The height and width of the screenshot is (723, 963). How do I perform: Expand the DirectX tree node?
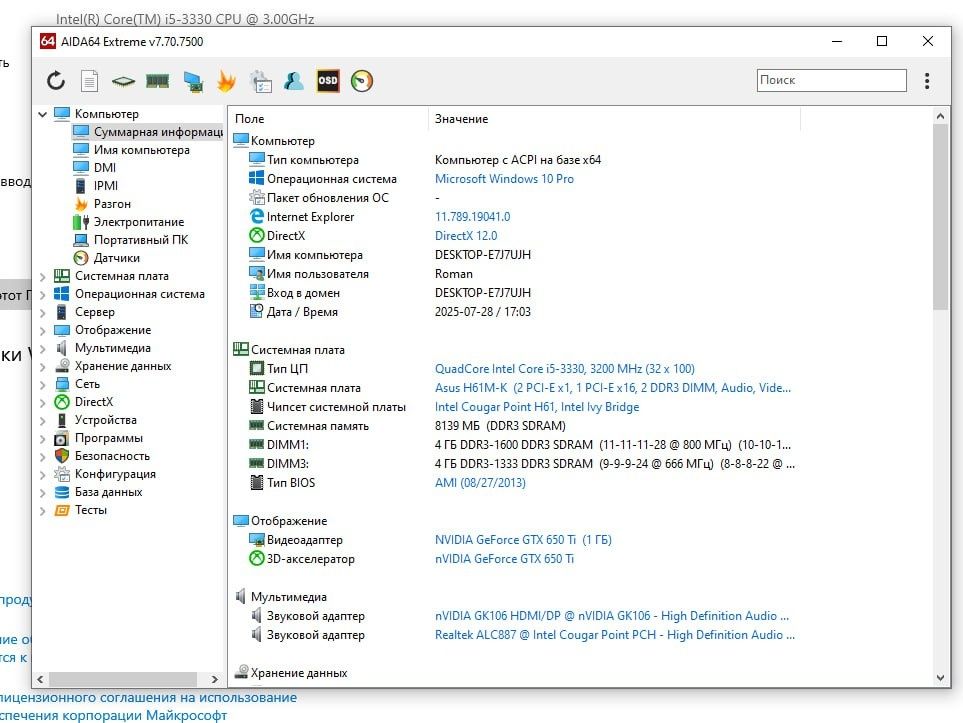click(x=42, y=402)
